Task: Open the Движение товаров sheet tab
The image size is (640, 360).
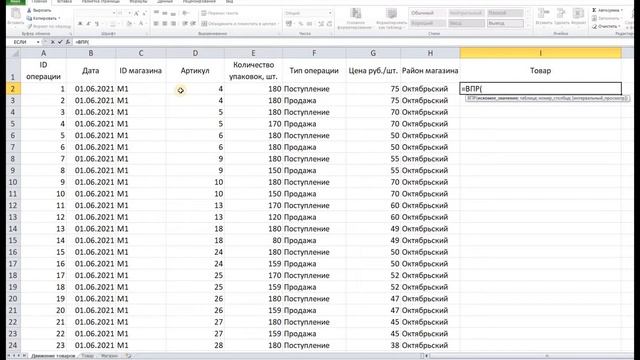Action: [53, 356]
